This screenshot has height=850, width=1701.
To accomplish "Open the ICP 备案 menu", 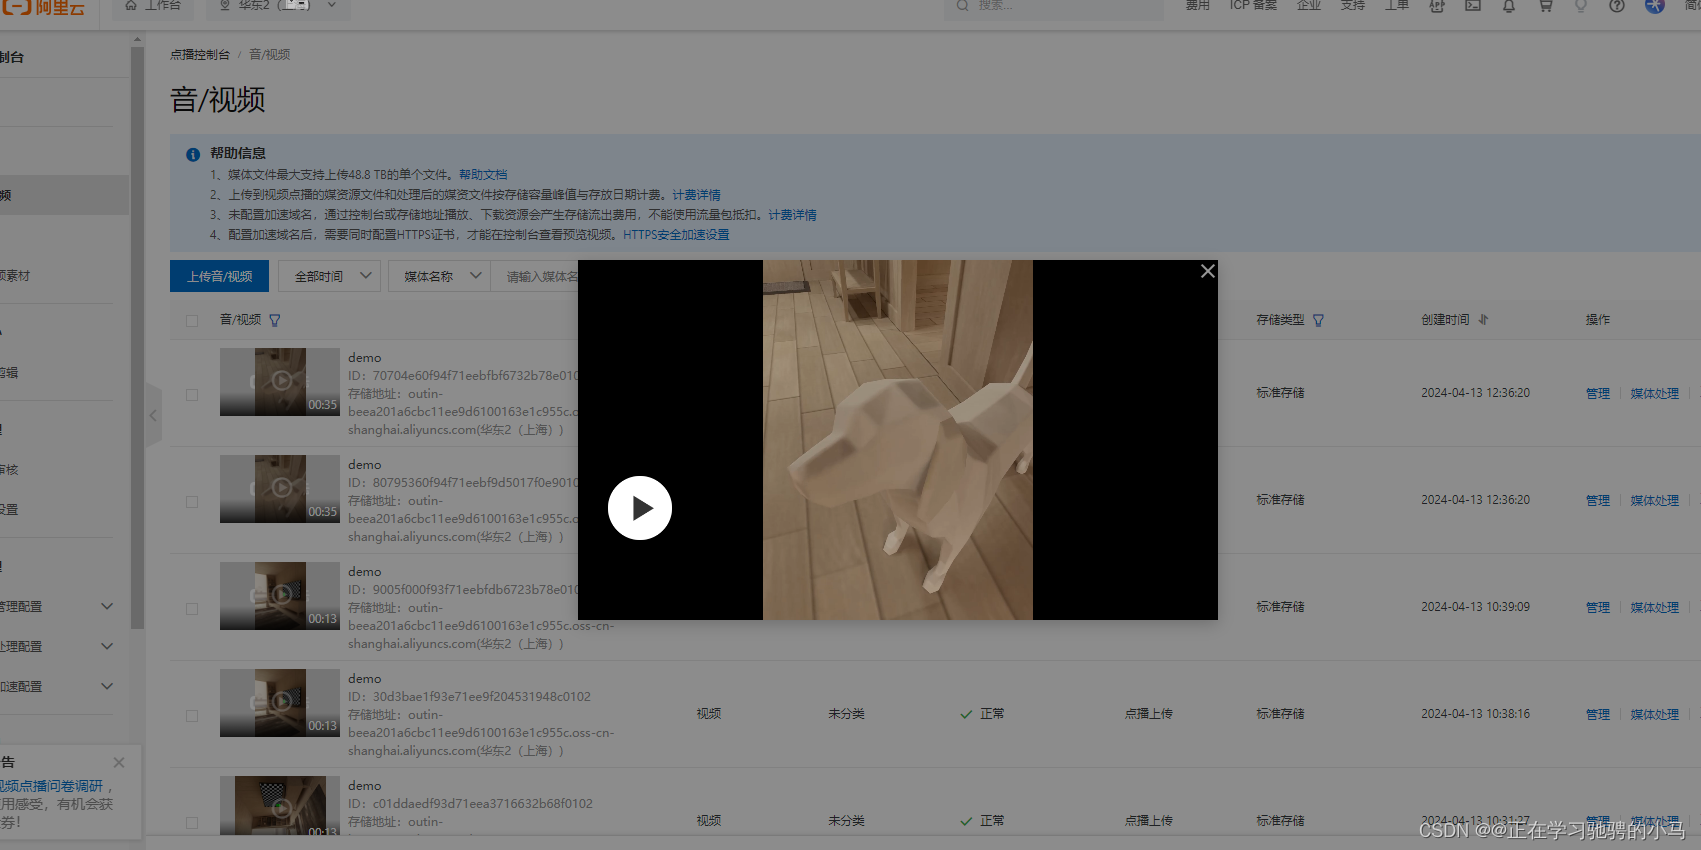I will (x=1253, y=5).
